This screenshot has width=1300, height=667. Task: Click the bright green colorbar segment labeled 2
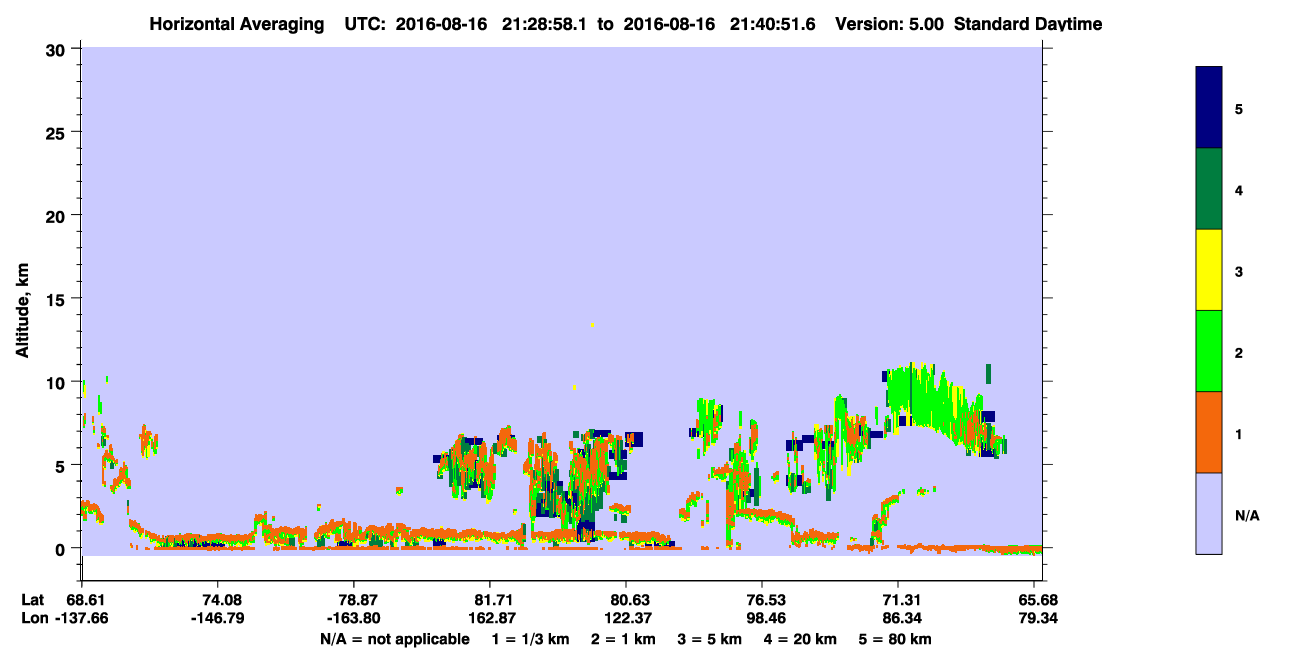coord(1209,351)
